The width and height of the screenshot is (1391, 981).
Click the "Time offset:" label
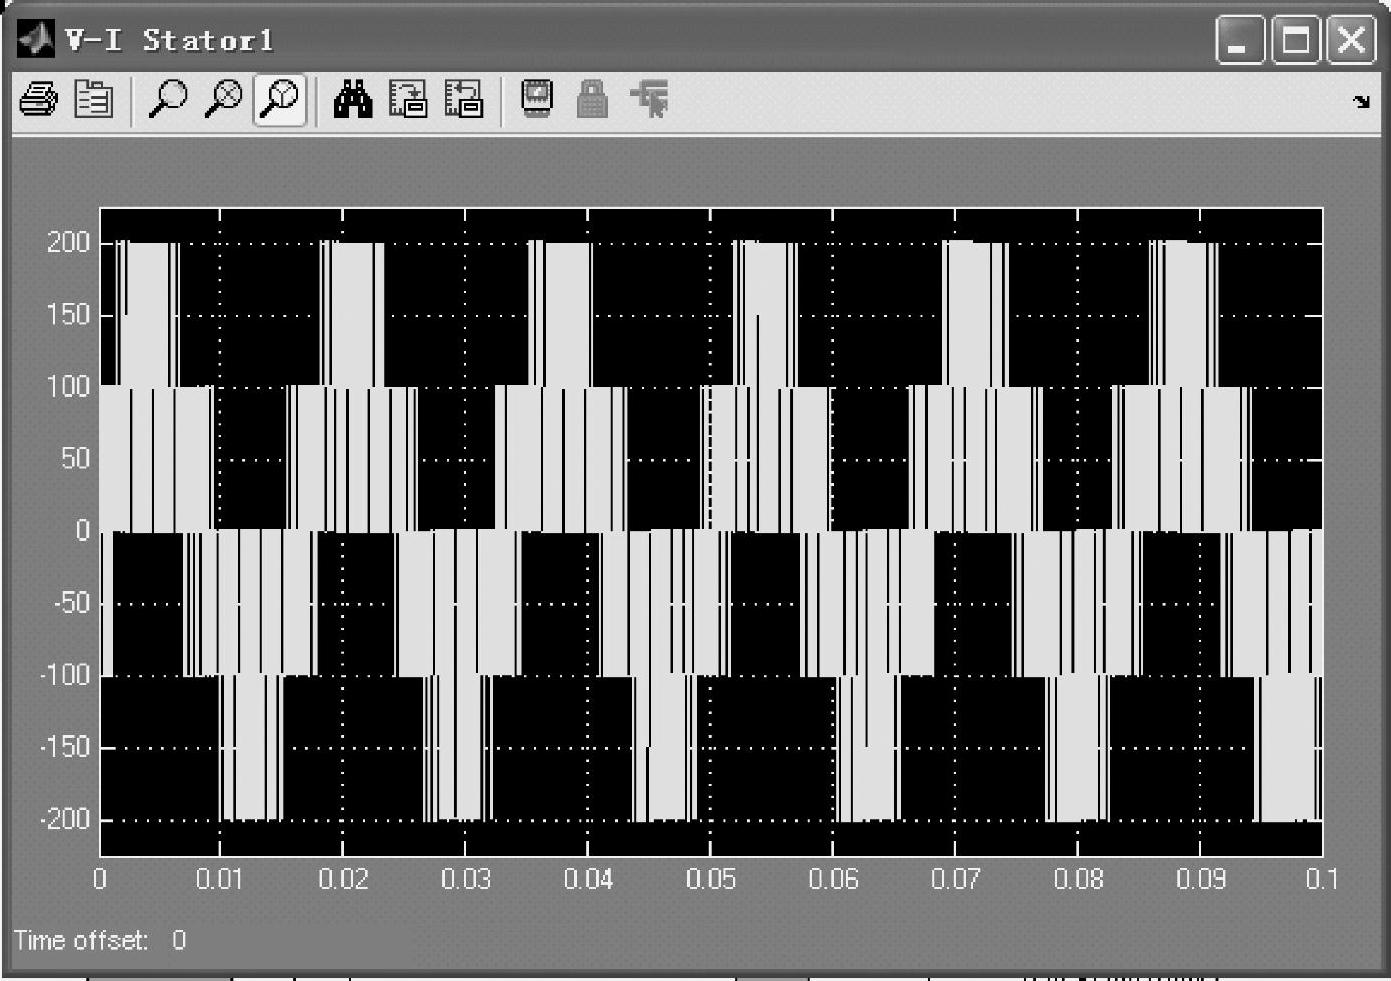[81, 940]
